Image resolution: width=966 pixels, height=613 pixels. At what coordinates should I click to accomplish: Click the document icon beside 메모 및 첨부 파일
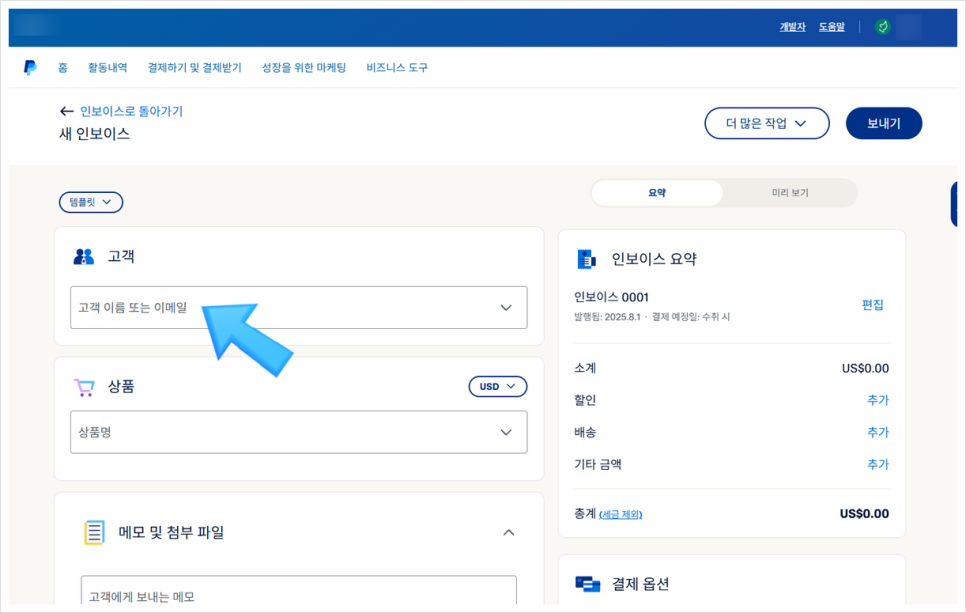click(x=92, y=532)
